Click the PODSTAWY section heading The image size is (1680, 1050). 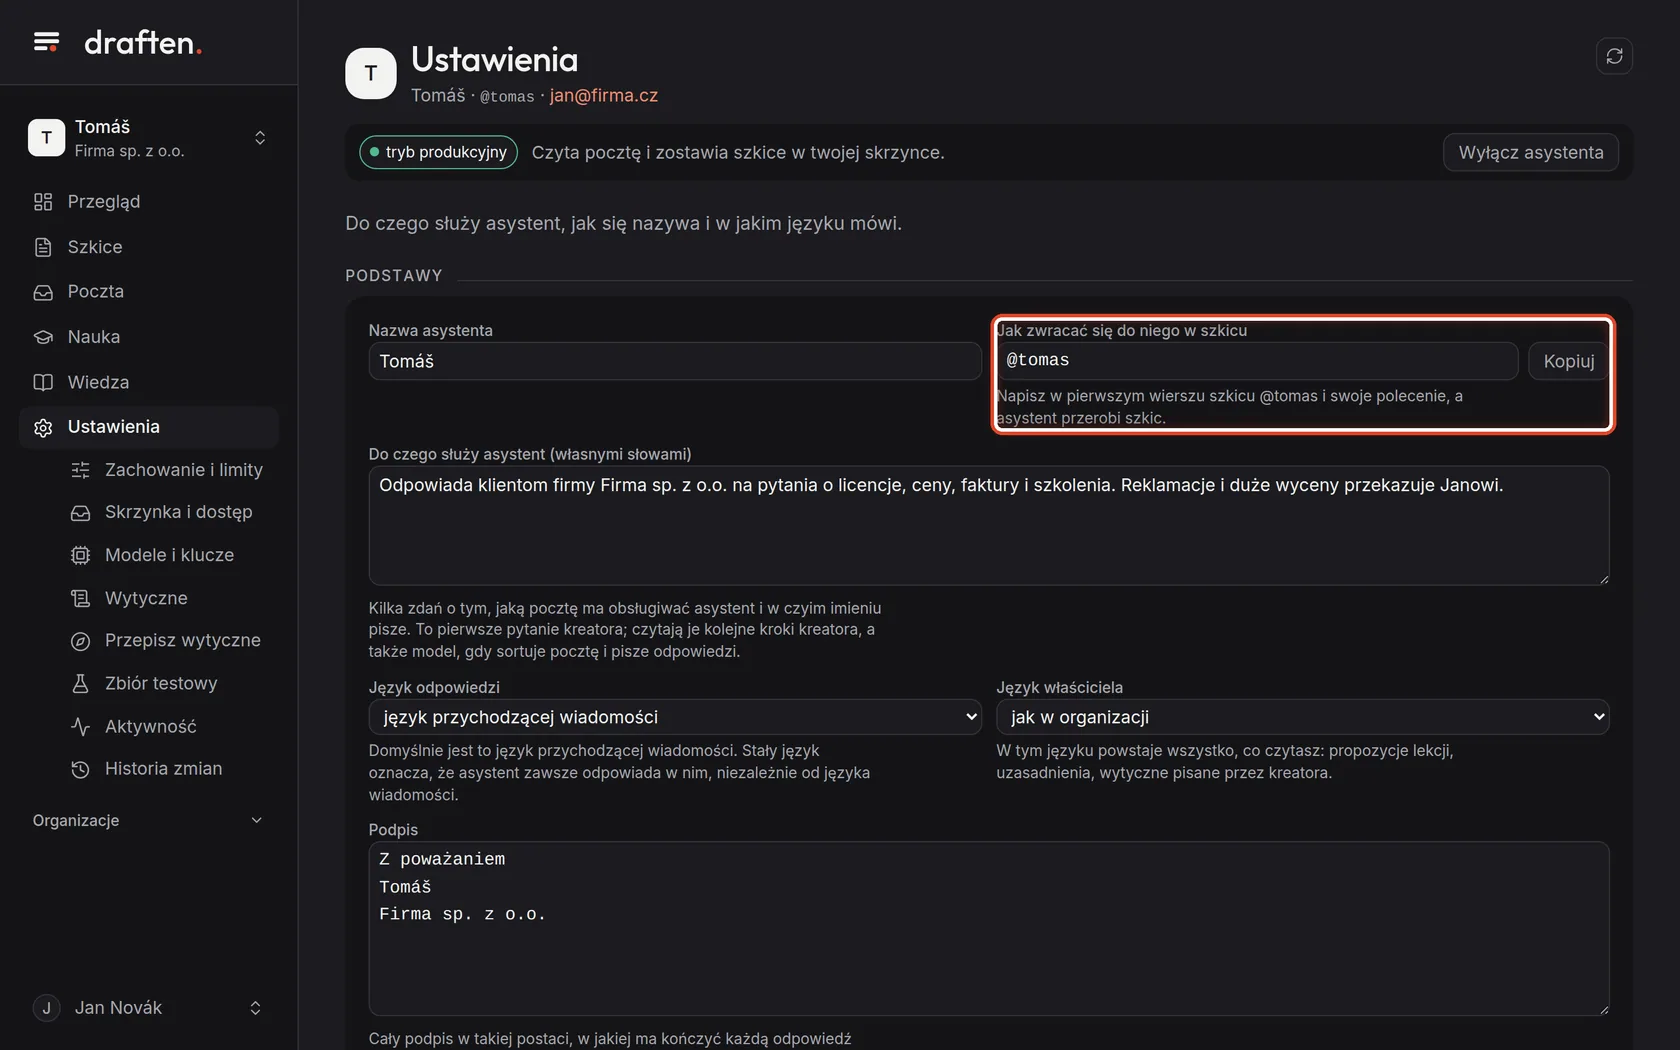[394, 276]
